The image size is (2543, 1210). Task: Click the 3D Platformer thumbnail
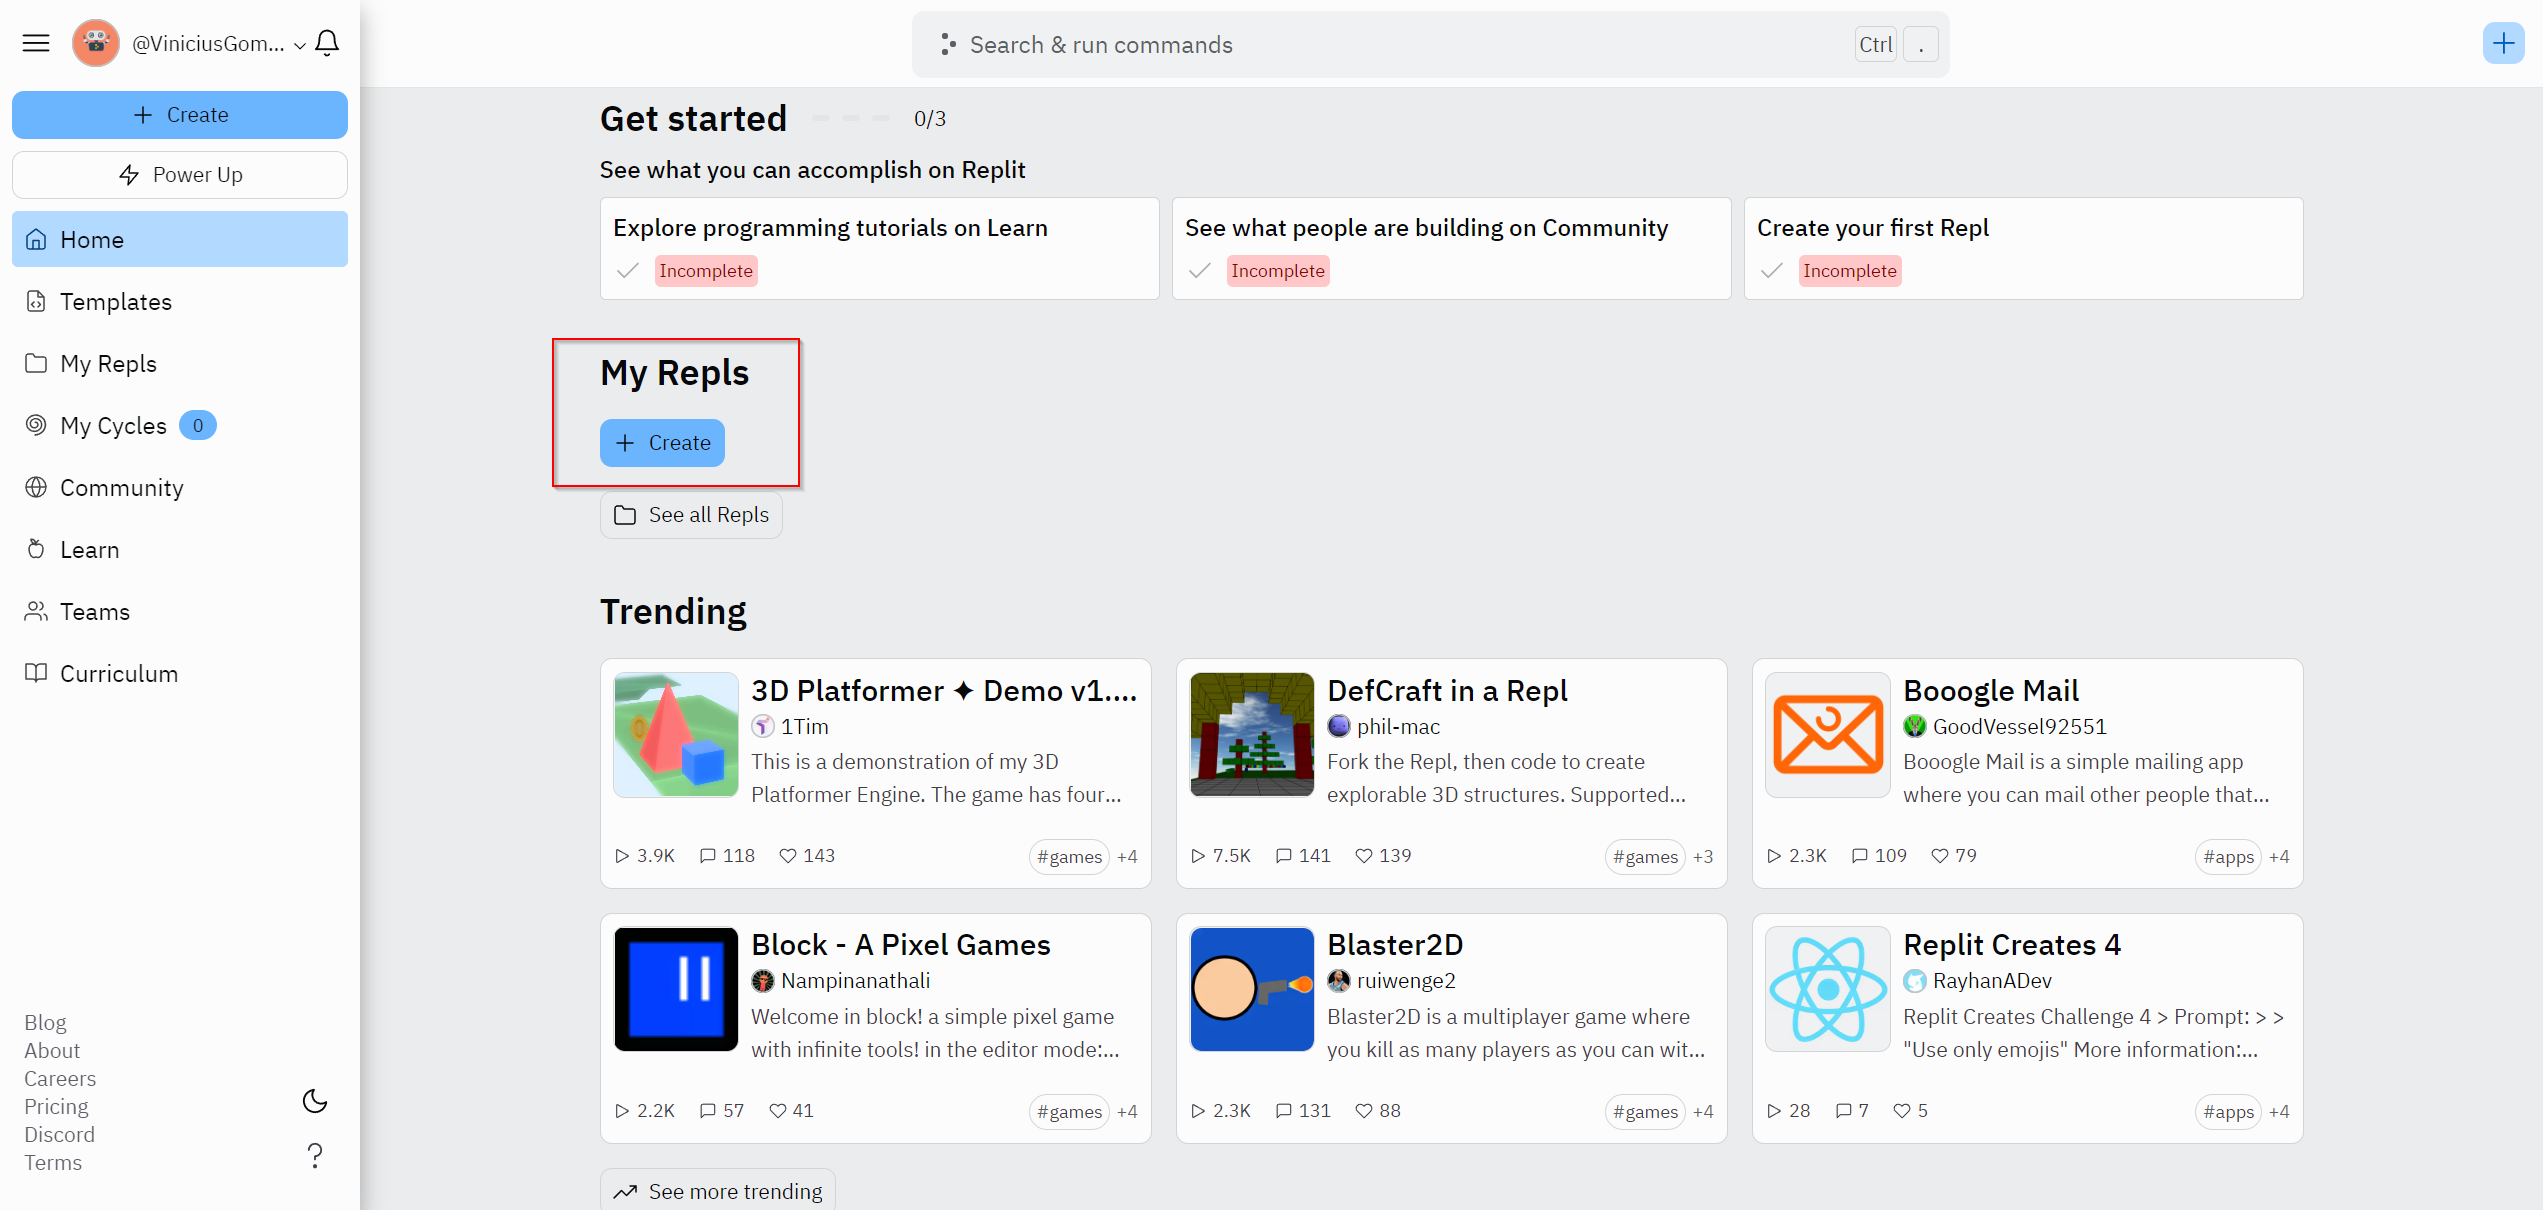click(x=676, y=735)
